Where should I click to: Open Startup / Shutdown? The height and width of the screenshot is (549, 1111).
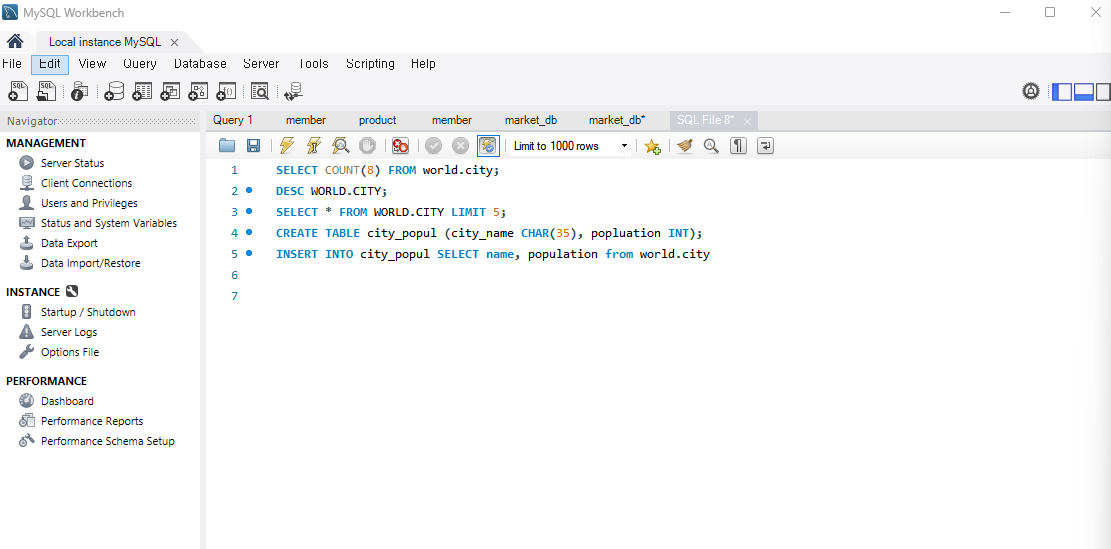pos(88,312)
